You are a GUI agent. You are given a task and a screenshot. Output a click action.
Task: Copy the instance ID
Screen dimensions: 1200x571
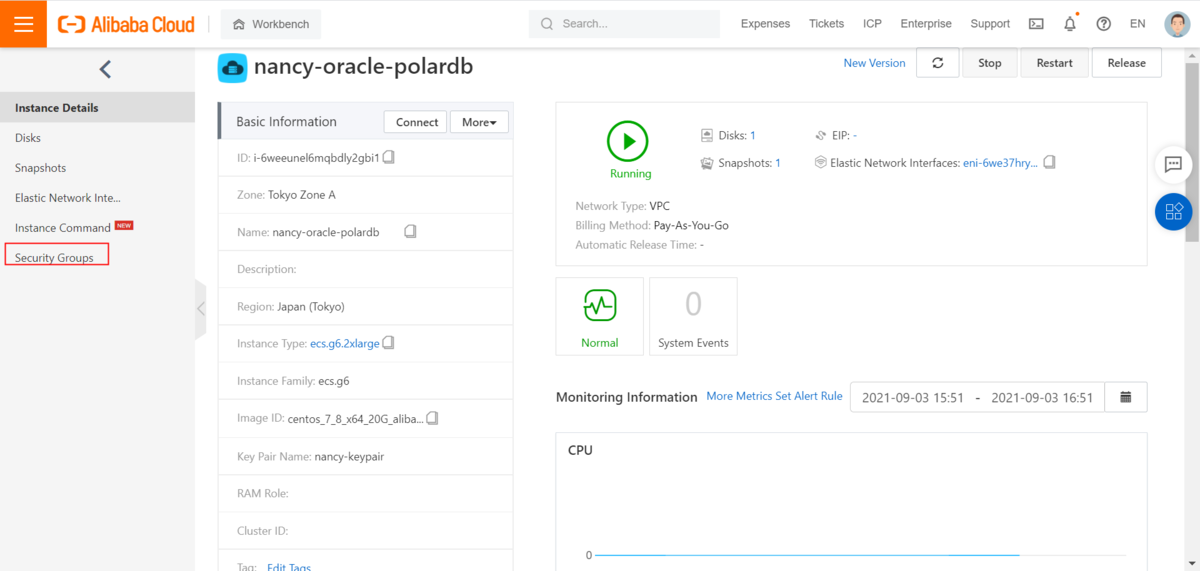coord(389,158)
